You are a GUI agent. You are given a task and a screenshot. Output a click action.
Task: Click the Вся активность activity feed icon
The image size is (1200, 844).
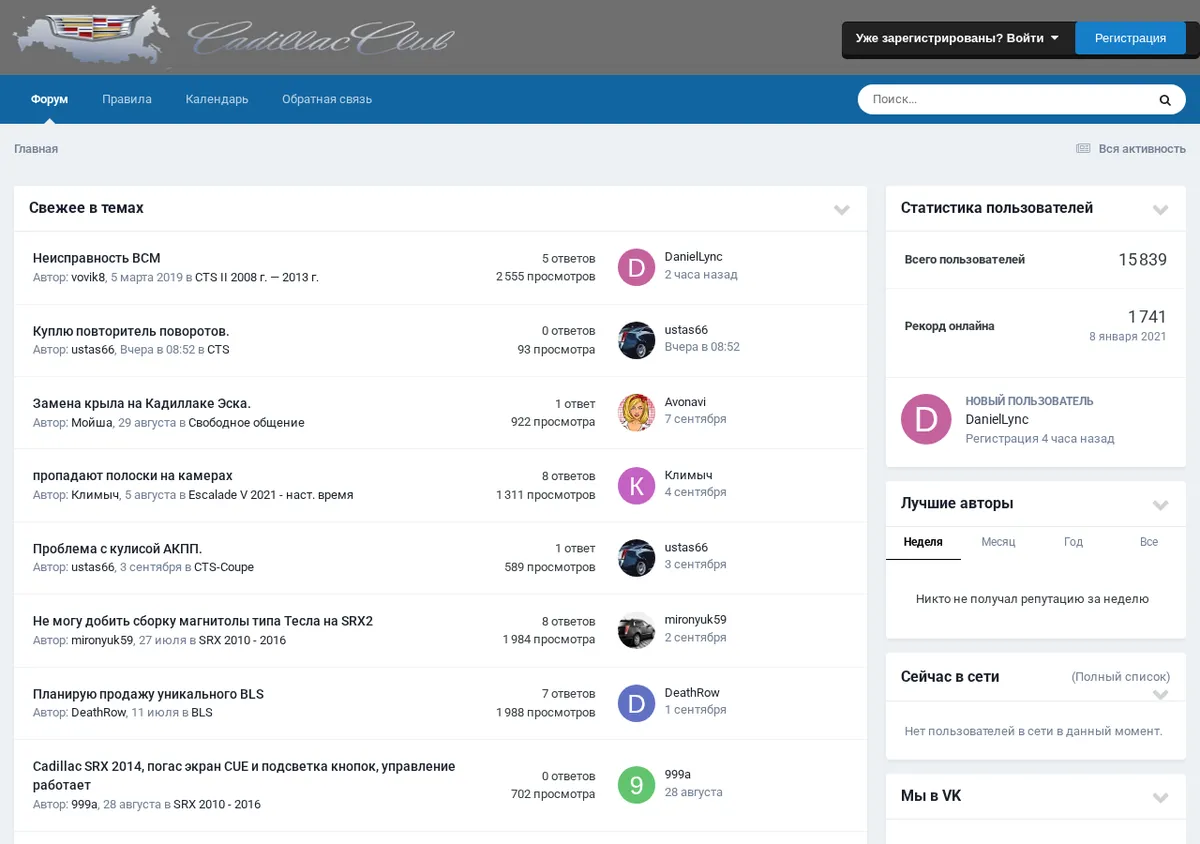pyautogui.click(x=1082, y=149)
